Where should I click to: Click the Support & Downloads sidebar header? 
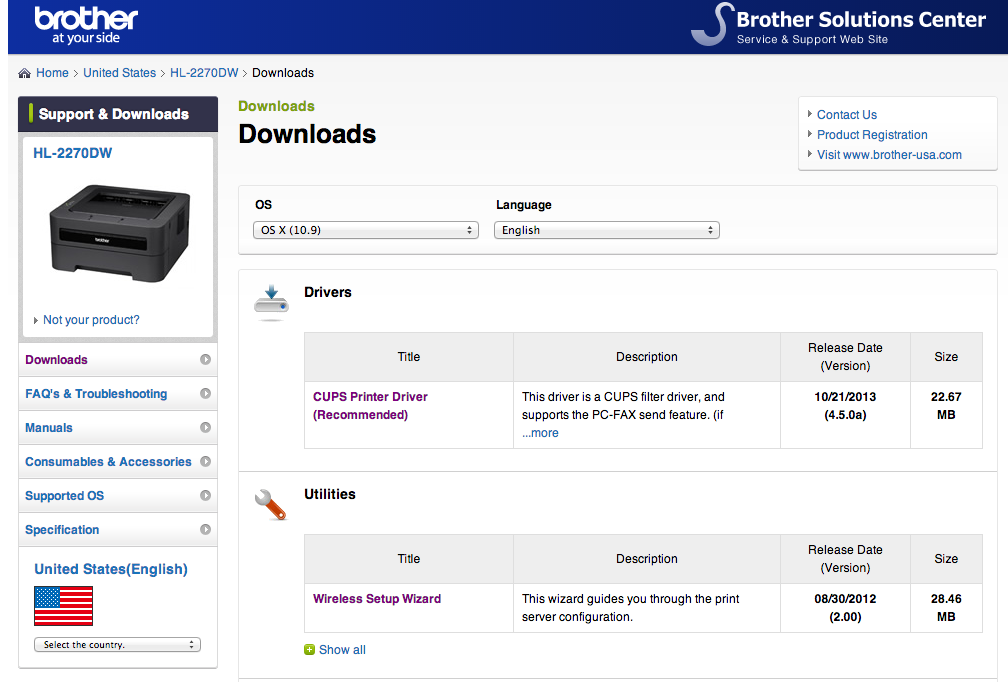coord(118,114)
